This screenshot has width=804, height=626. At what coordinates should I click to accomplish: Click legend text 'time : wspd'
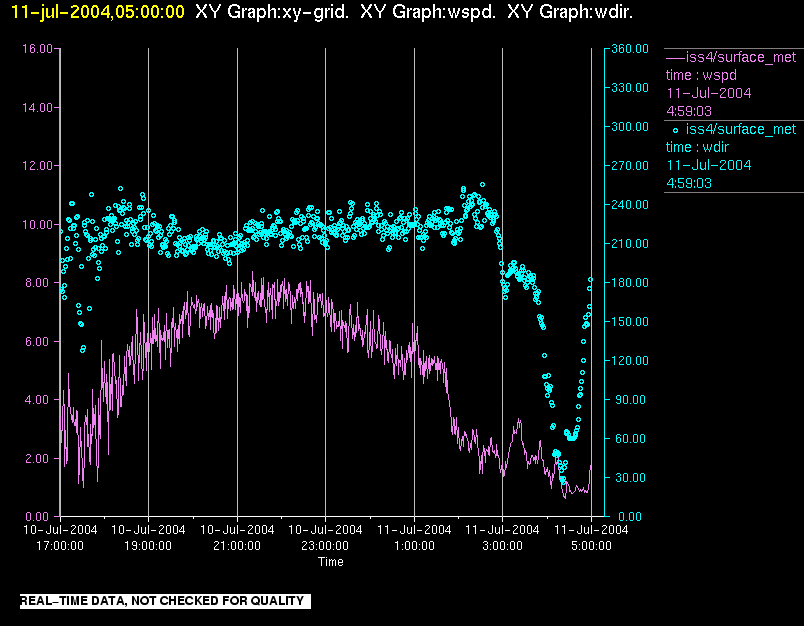pyautogui.click(x=701, y=75)
